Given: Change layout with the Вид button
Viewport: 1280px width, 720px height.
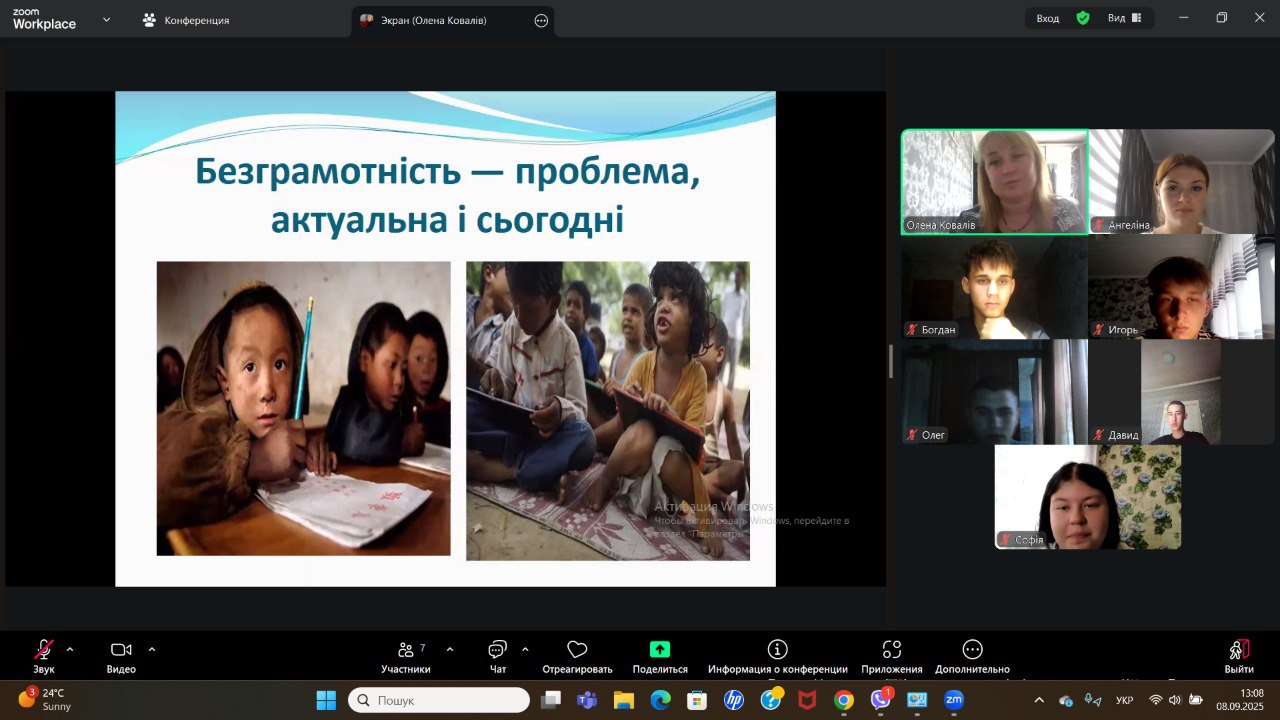Looking at the screenshot, I should 1124,18.
